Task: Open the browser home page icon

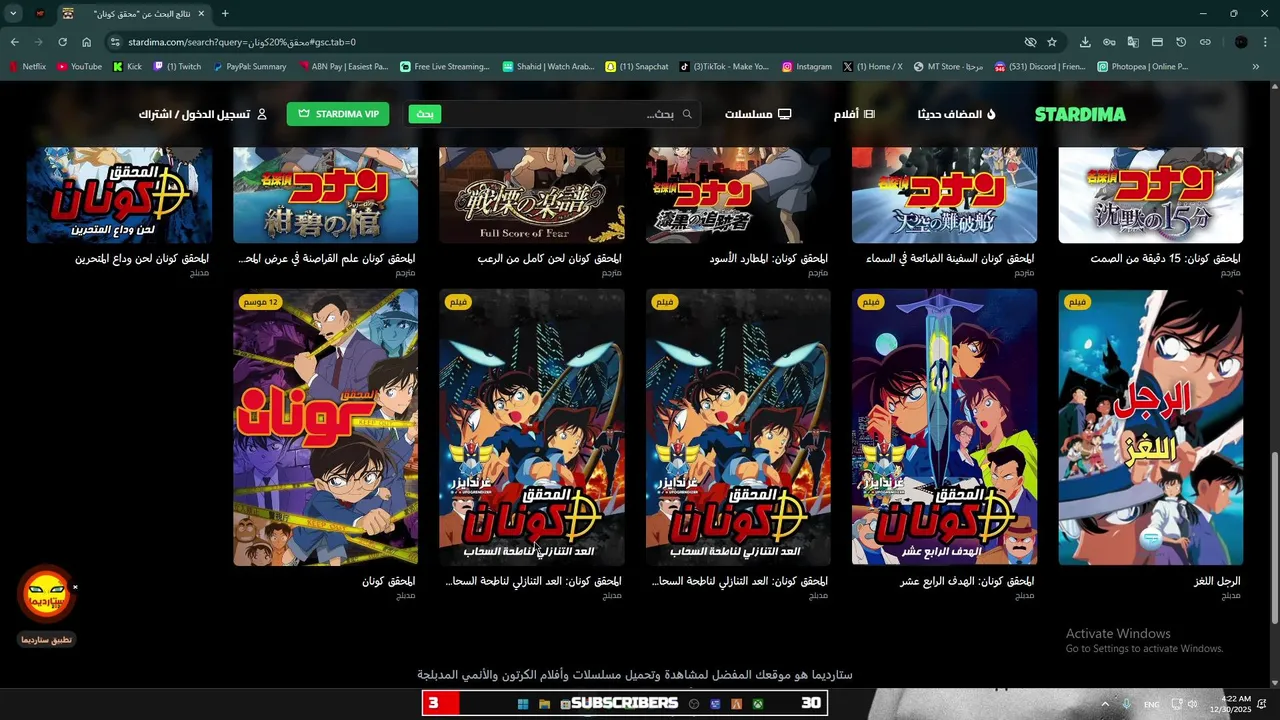Action: point(86,42)
